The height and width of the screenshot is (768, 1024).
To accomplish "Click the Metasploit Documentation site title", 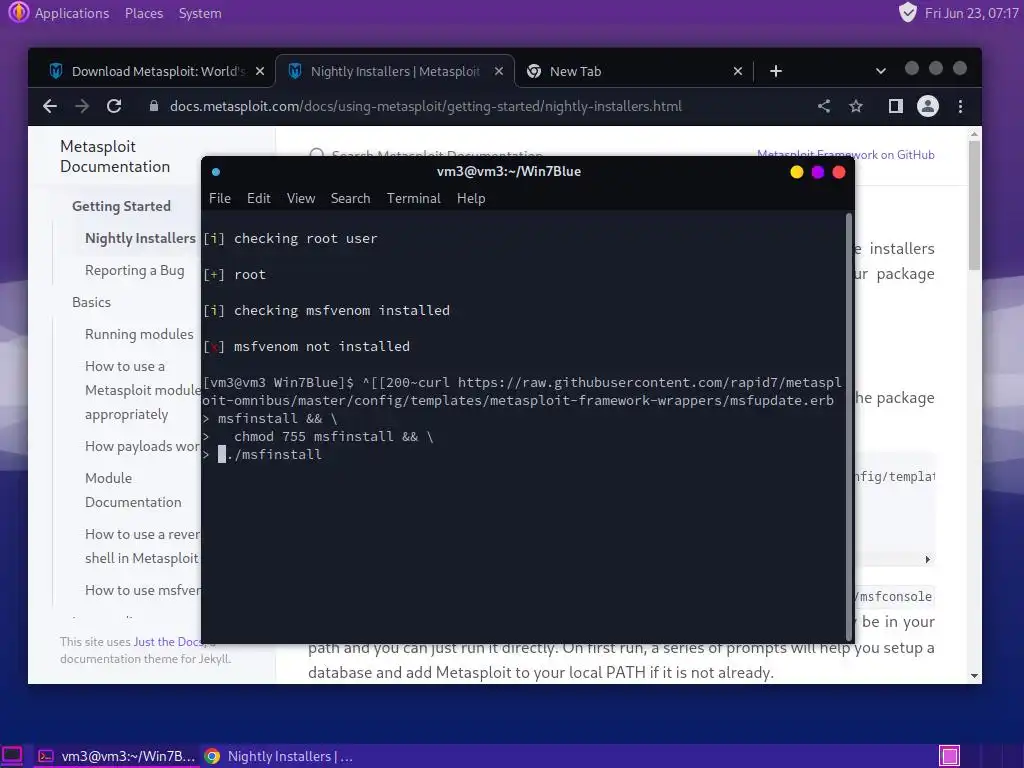I will (115, 157).
